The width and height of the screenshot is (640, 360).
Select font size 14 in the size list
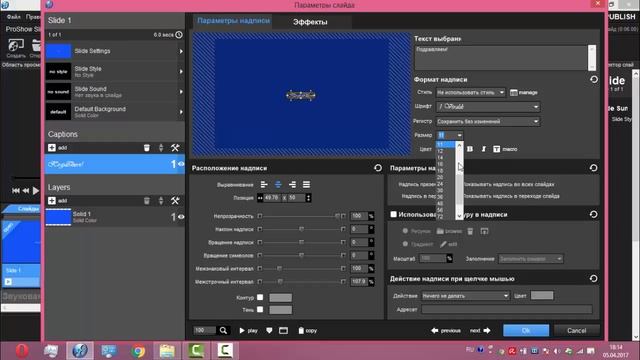pyautogui.click(x=440, y=158)
